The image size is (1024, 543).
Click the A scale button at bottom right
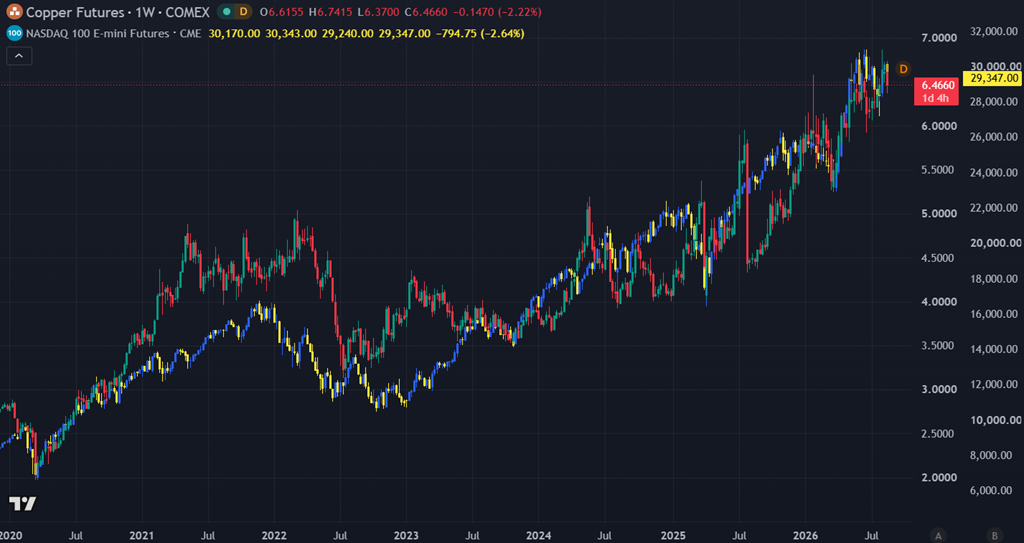point(938,534)
